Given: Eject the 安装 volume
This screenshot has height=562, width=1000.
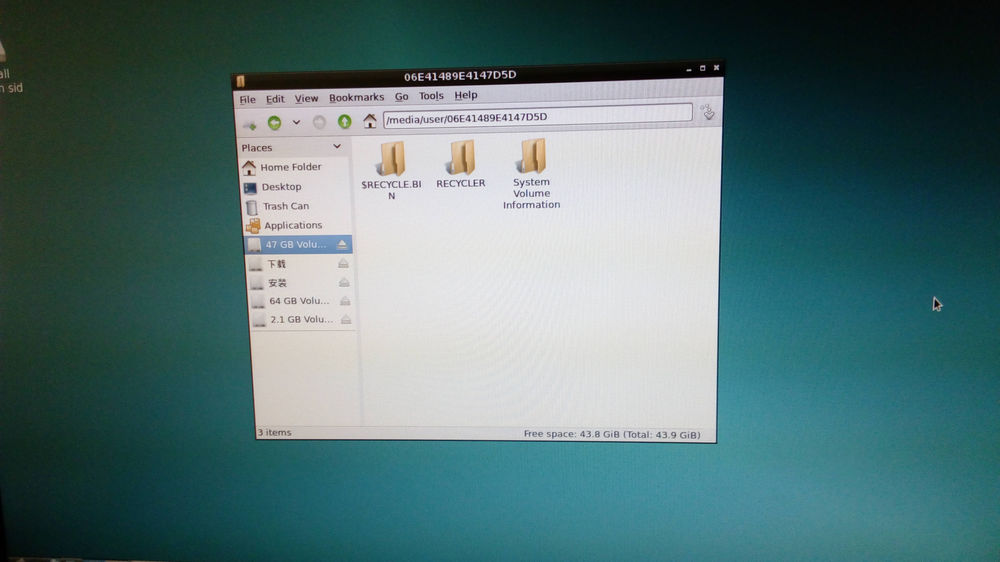Looking at the screenshot, I should coord(344,282).
